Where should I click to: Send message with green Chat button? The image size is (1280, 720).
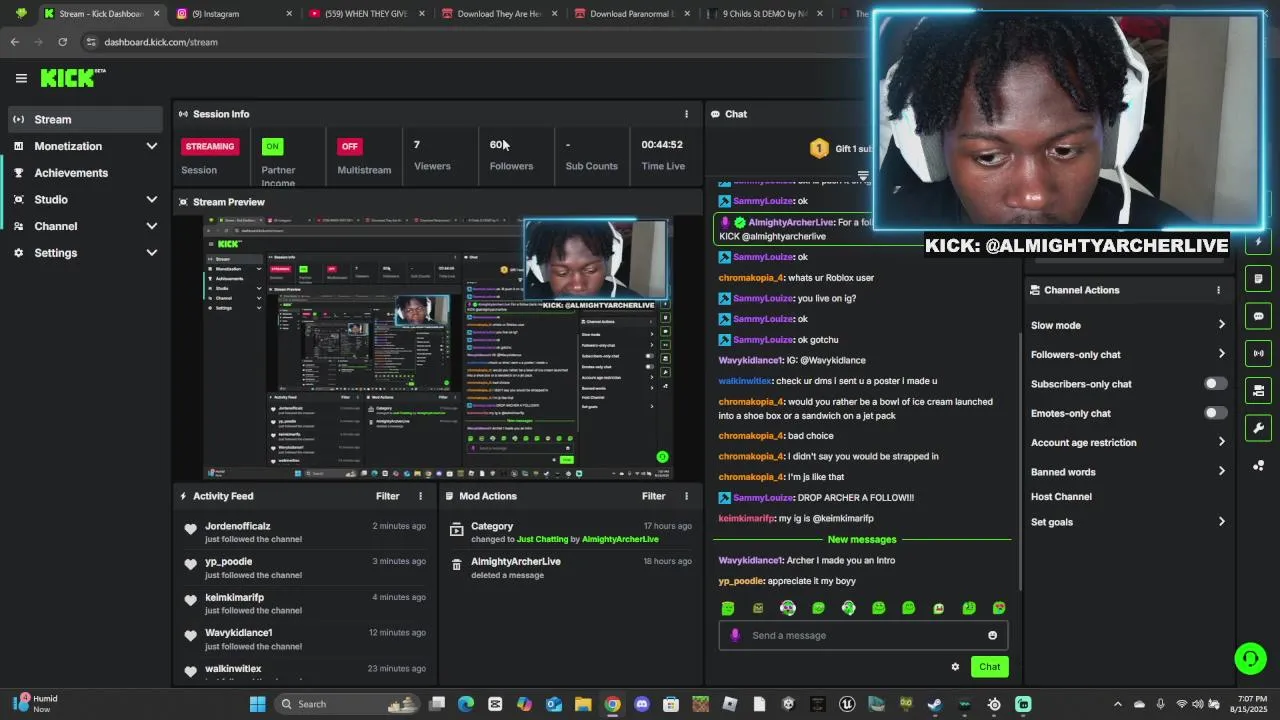(x=989, y=667)
